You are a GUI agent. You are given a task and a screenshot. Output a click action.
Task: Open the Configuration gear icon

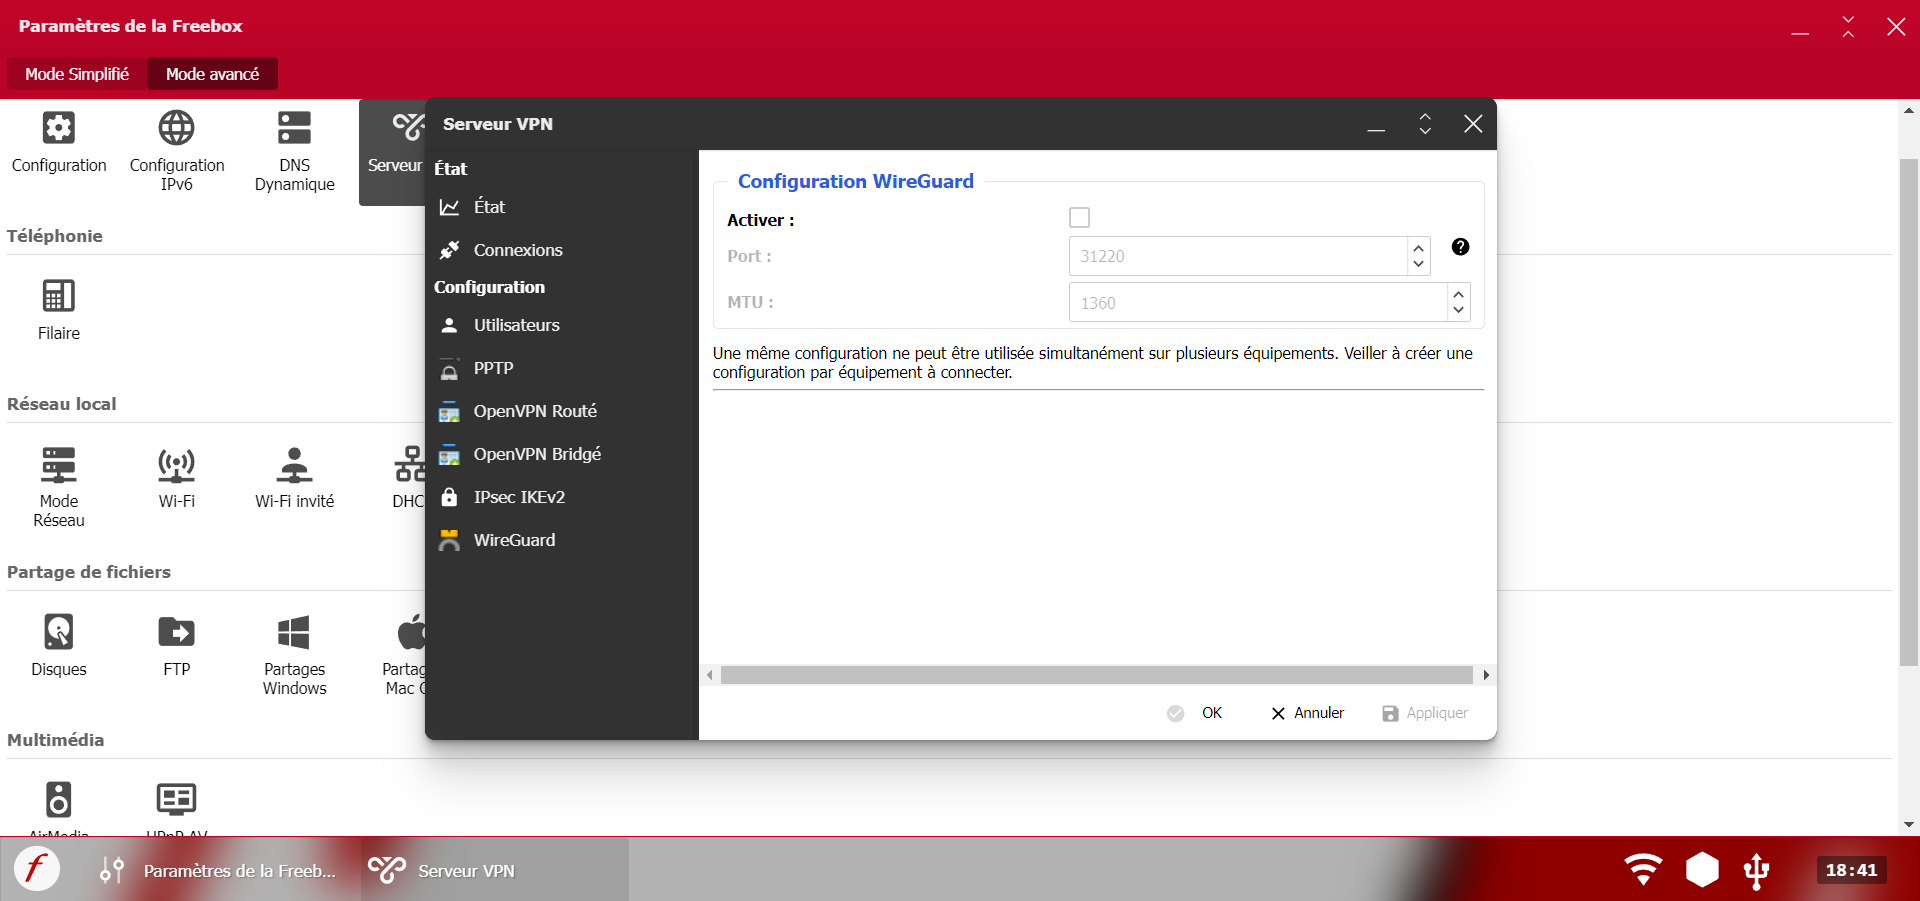click(59, 128)
